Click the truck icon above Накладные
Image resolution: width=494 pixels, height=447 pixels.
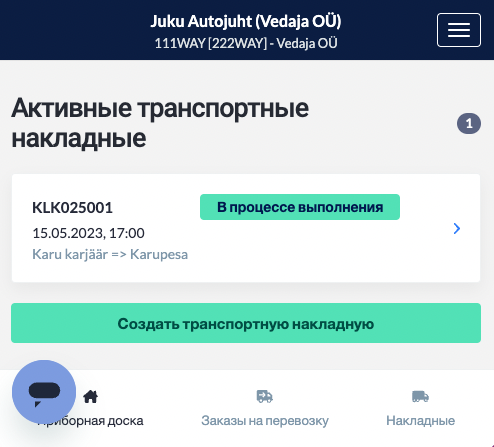pos(420,396)
